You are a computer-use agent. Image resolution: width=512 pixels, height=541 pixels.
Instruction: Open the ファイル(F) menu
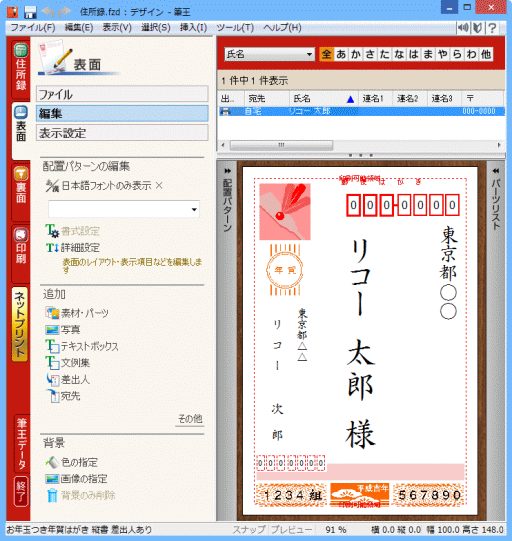[x=33, y=28]
